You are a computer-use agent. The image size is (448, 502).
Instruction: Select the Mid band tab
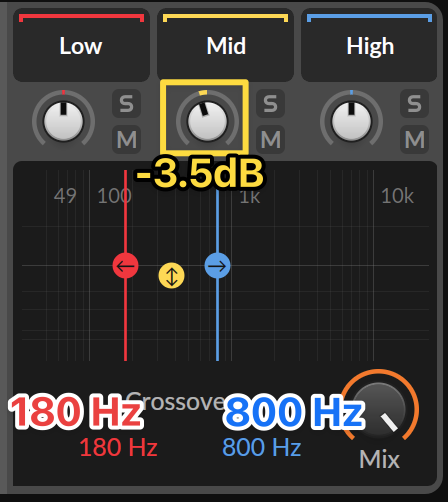[x=225, y=45]
